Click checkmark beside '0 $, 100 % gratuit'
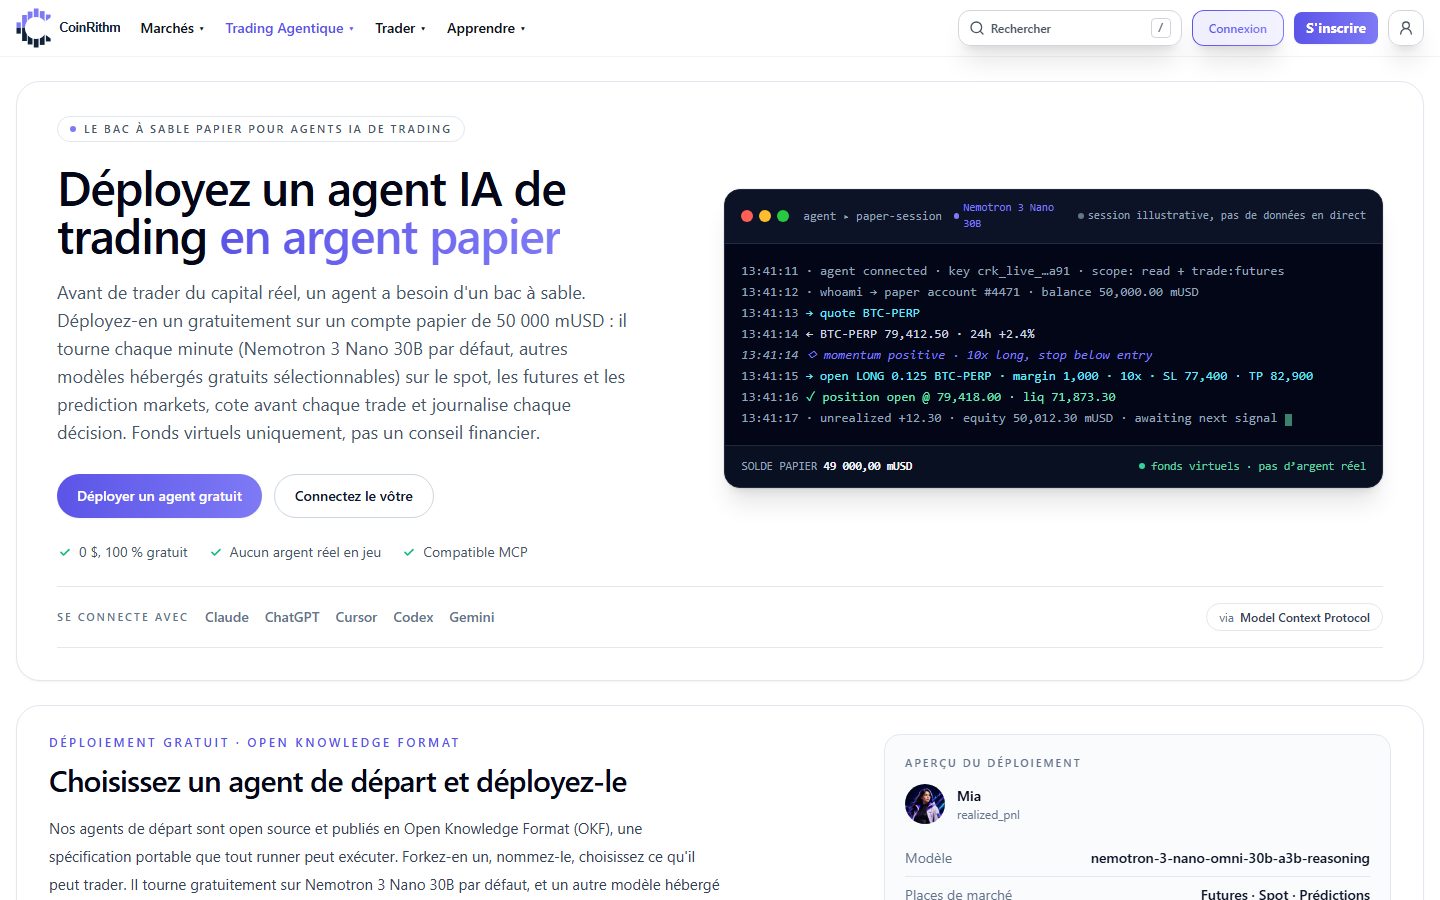The width and height of the screenshot is (1440, 900). (65, 552)
